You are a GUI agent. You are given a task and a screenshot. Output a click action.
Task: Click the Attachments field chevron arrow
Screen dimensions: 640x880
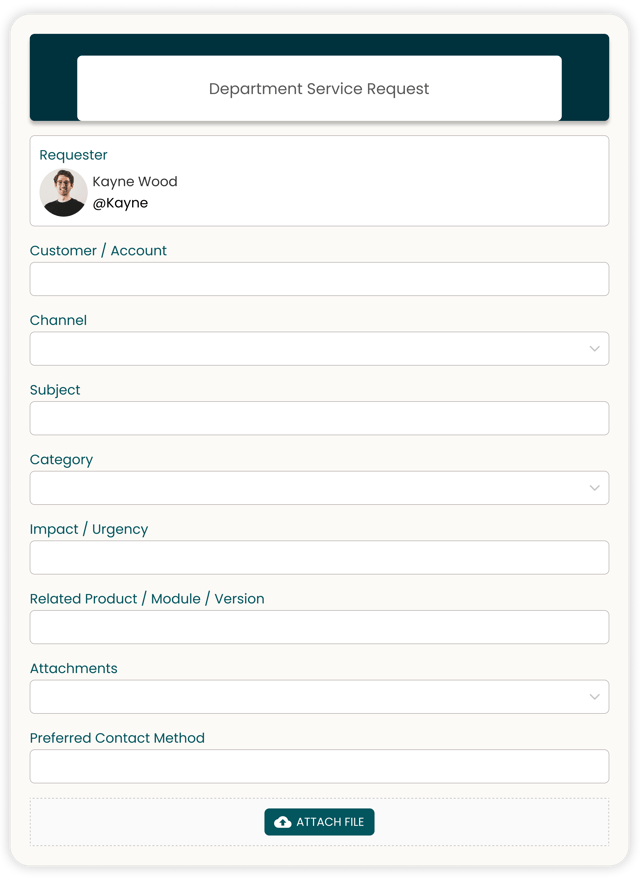click(x=594, y=697)
